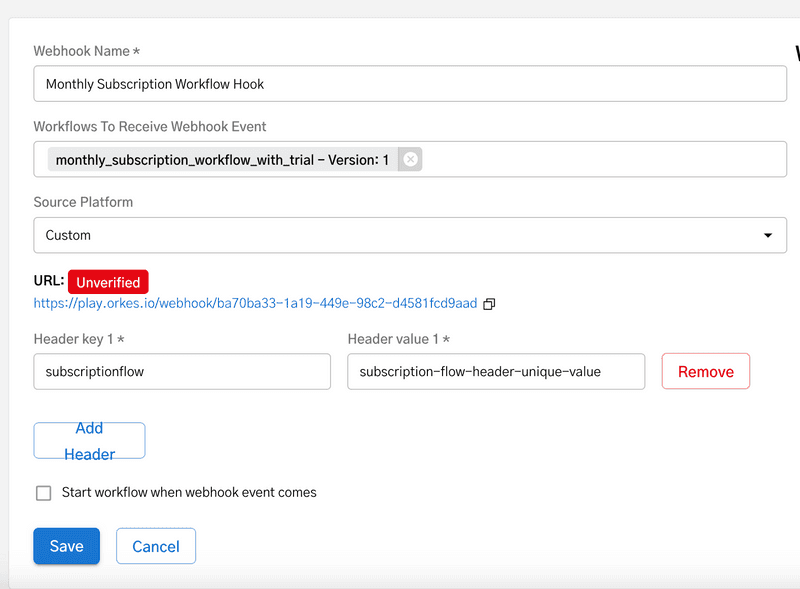Edit the Header value 1 text box
The width and height of the screenshot is (800, 589).
[496, 371]
